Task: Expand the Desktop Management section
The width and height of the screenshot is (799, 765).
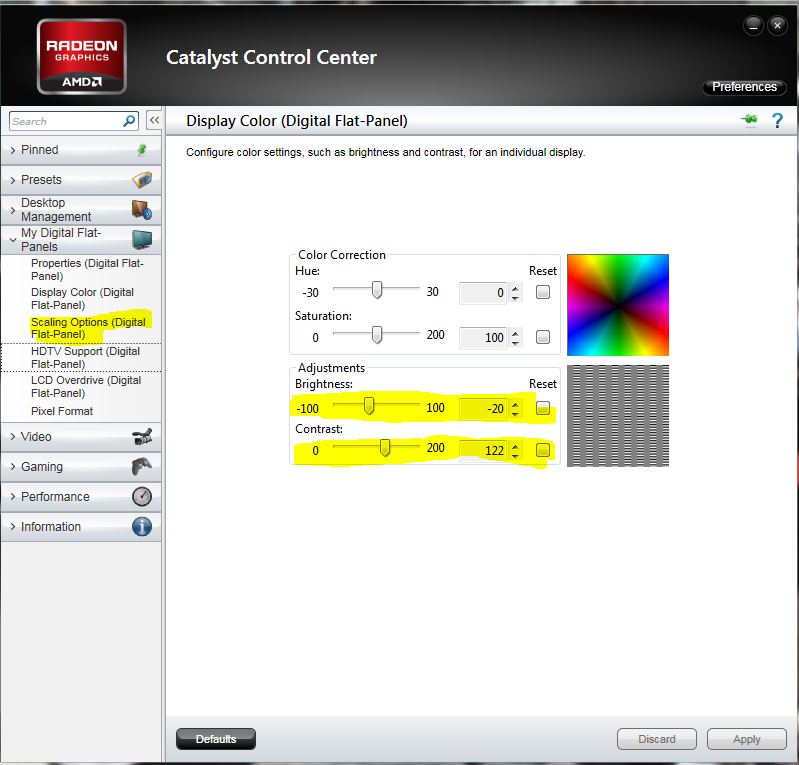Action: coord(13,210)
